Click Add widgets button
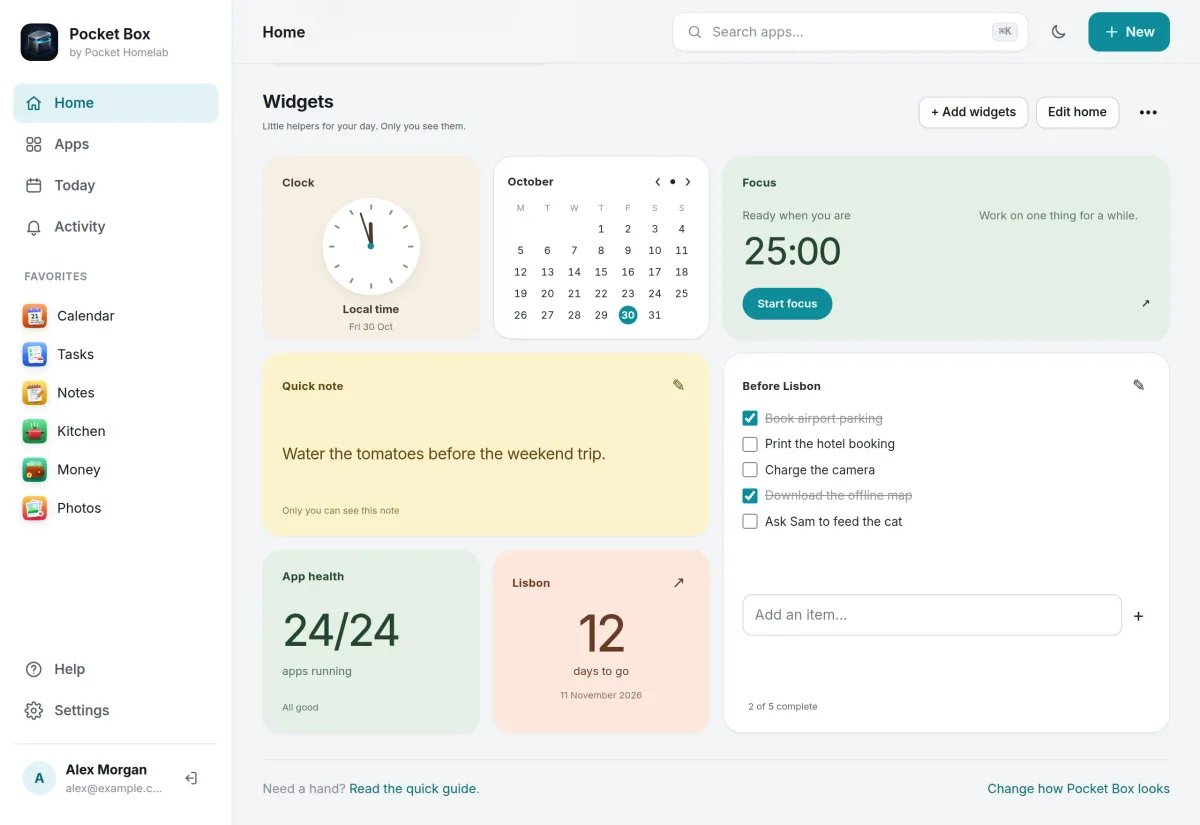The height and width of the screenshot is (825, 1200). tap(973, 112)
